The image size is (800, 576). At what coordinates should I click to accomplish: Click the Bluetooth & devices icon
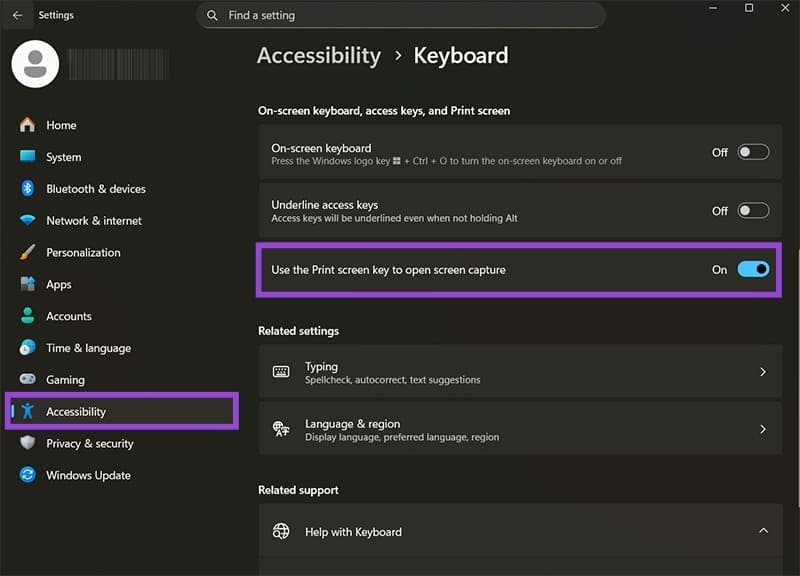(27, 189)
